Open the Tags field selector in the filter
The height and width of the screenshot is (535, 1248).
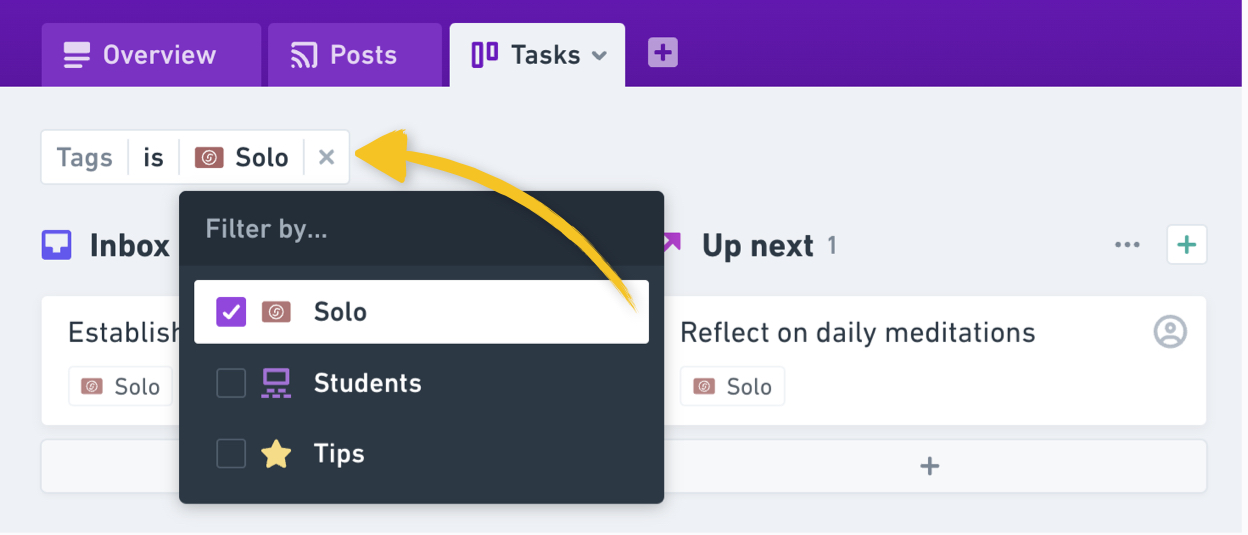click(x=84, y=157)
